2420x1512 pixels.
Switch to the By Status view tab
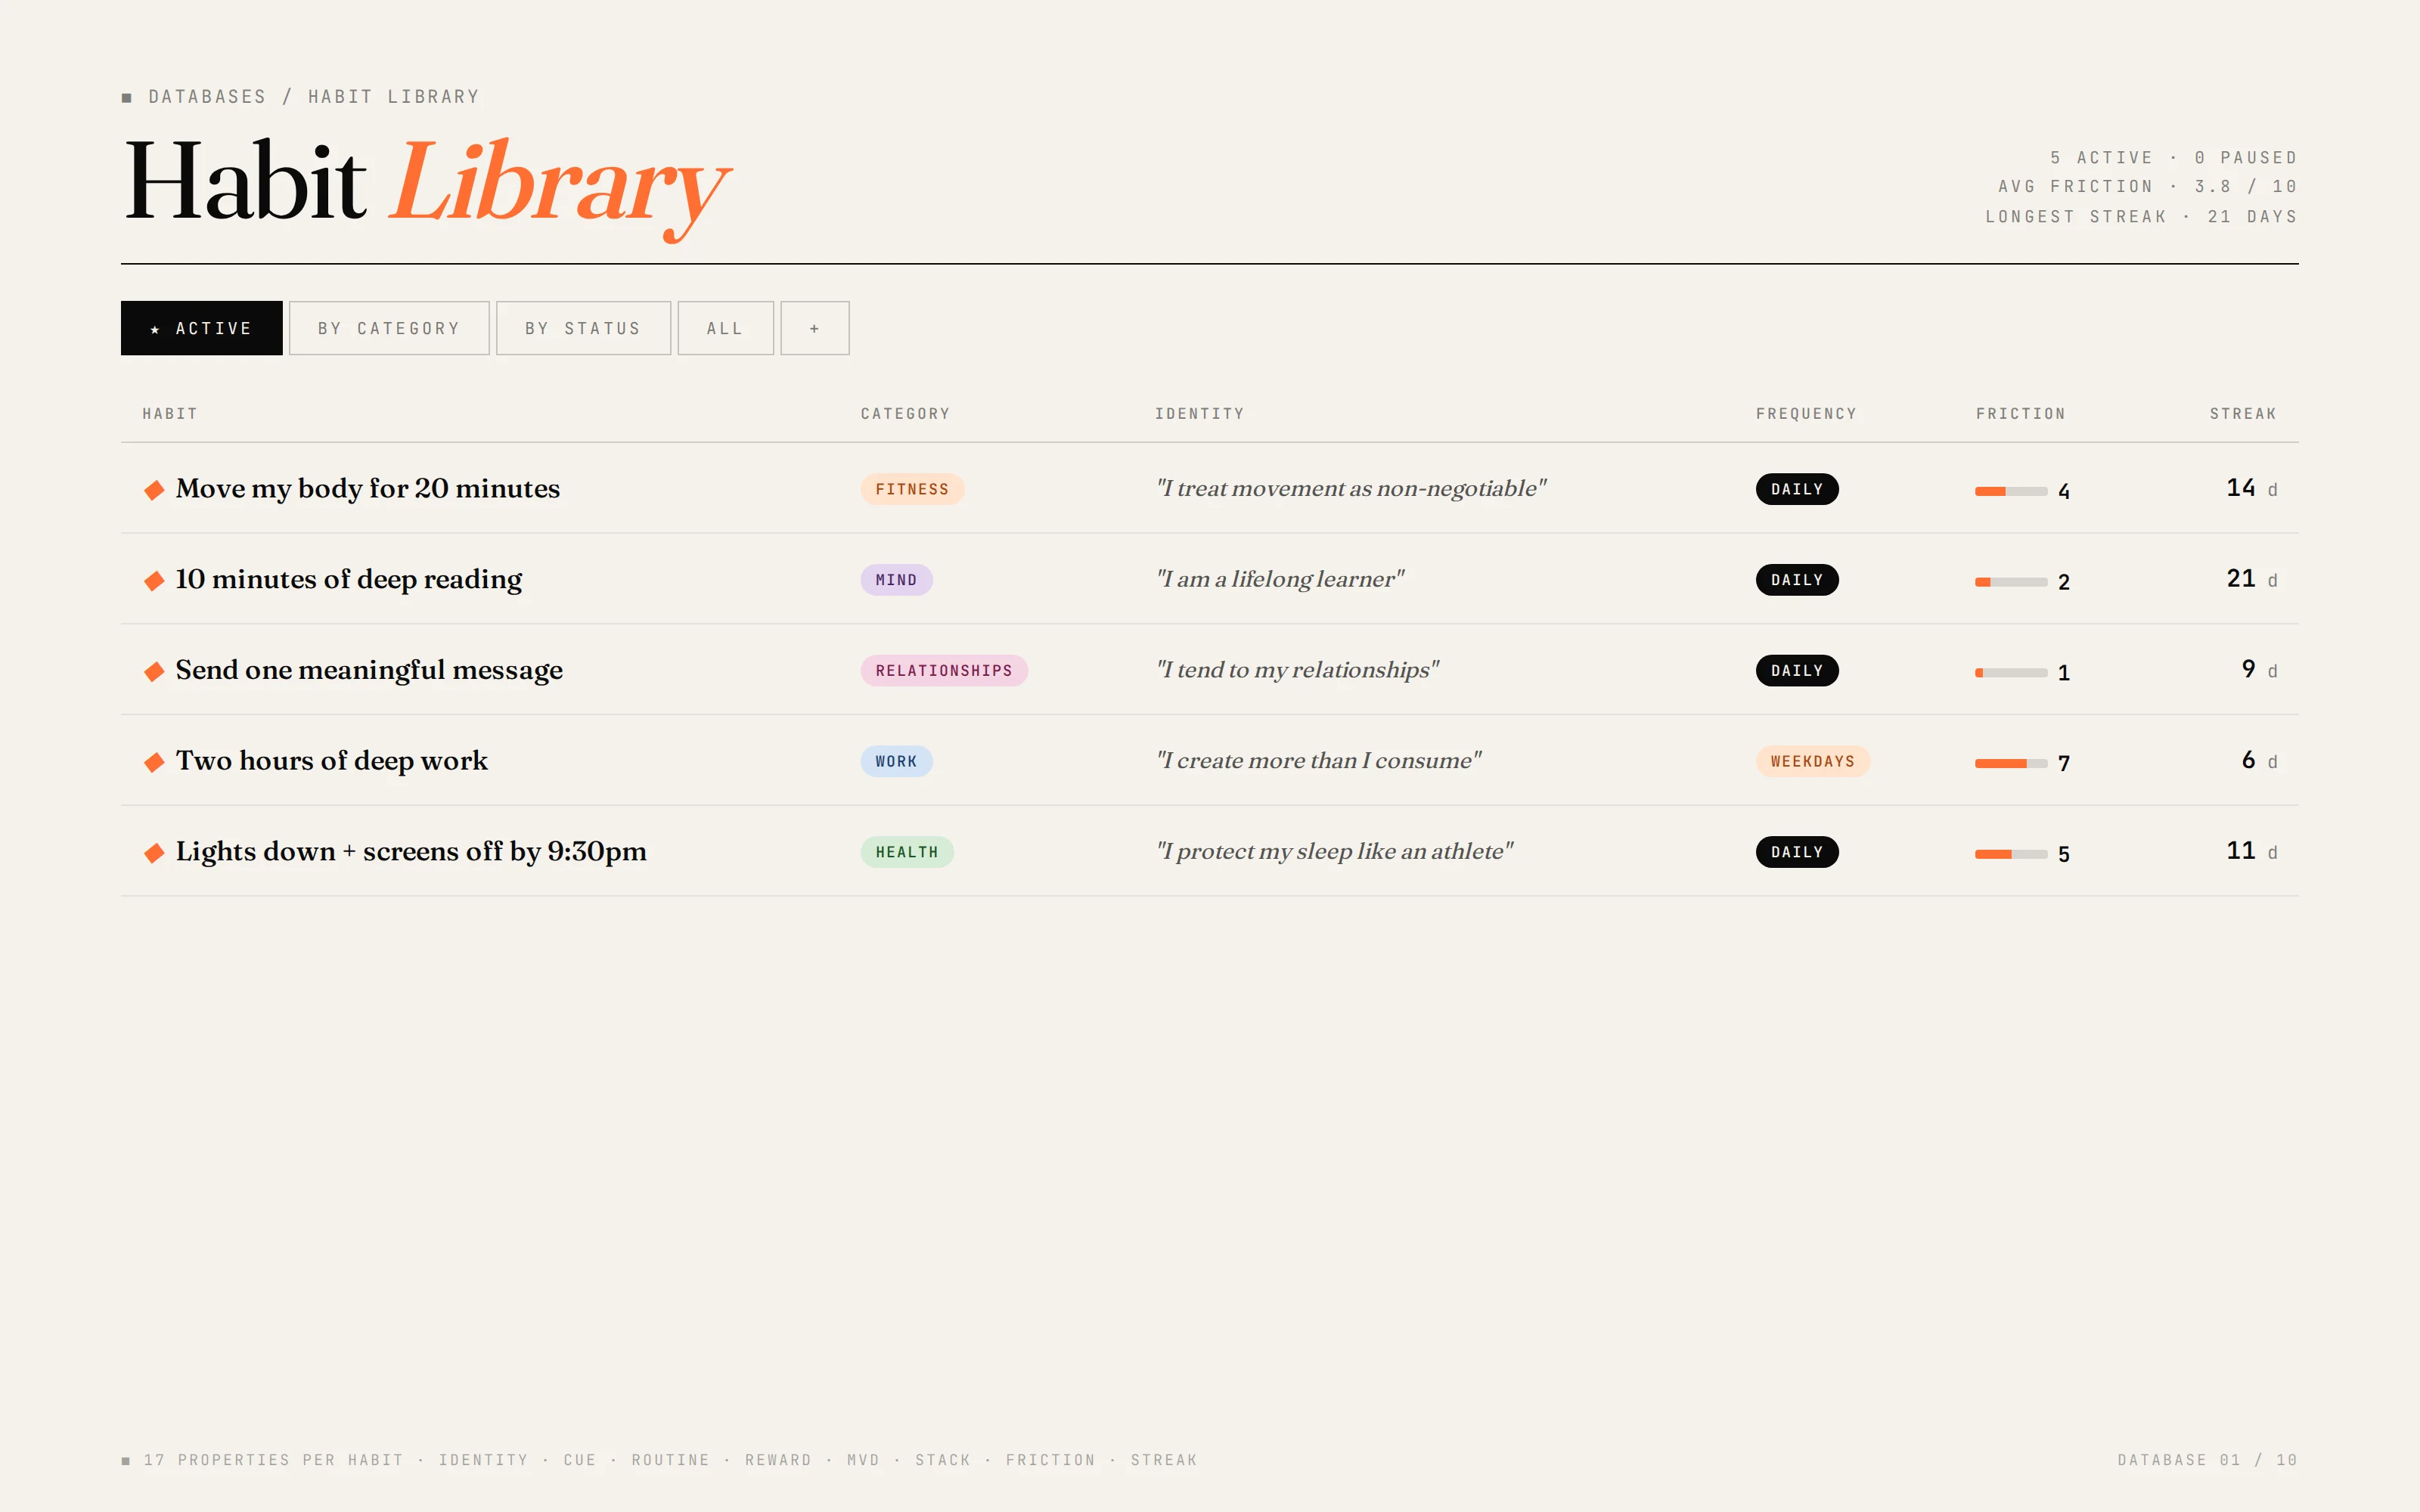click(583, 328)
